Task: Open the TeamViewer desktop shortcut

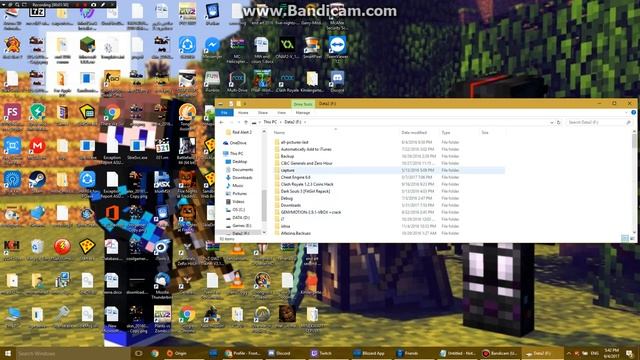Action: coord(337,47)
